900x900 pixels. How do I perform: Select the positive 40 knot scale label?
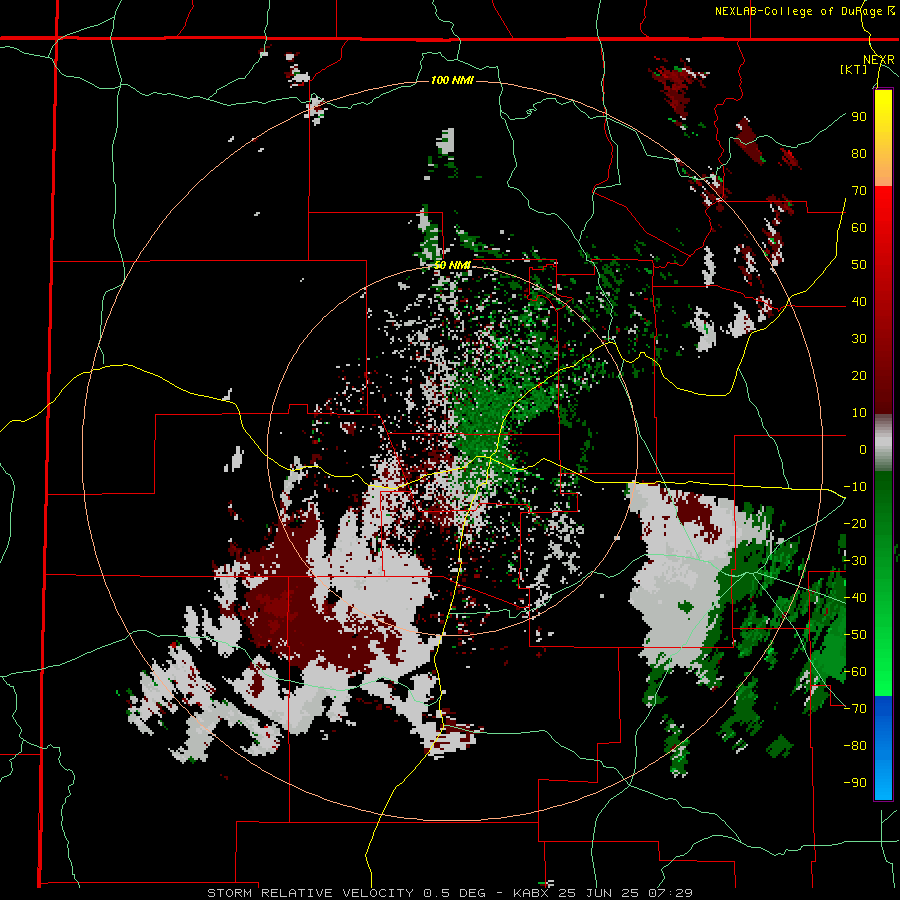click(x=859, y=301)
